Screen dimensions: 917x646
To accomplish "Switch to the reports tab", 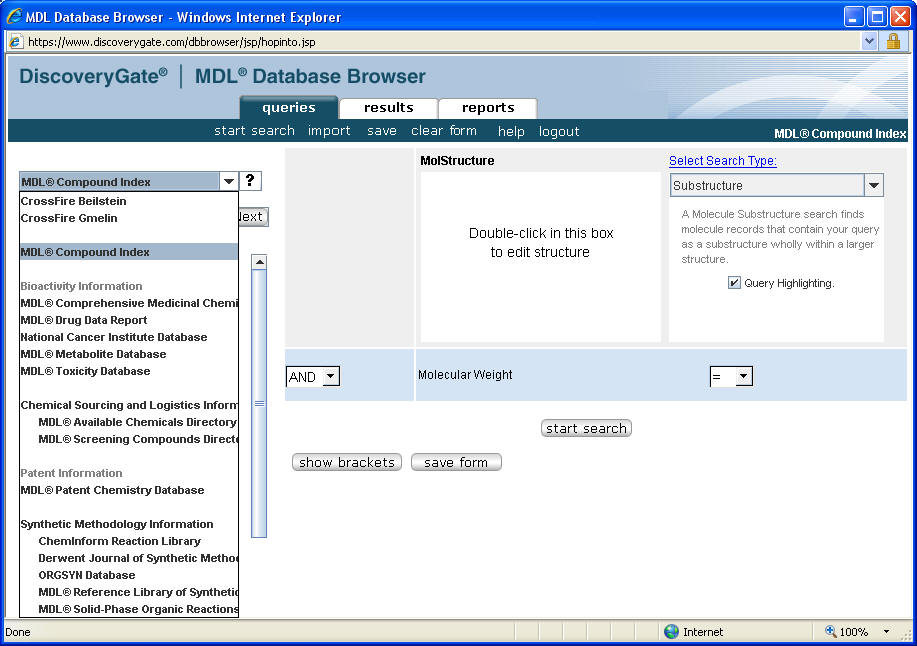I will coord(488,108).
